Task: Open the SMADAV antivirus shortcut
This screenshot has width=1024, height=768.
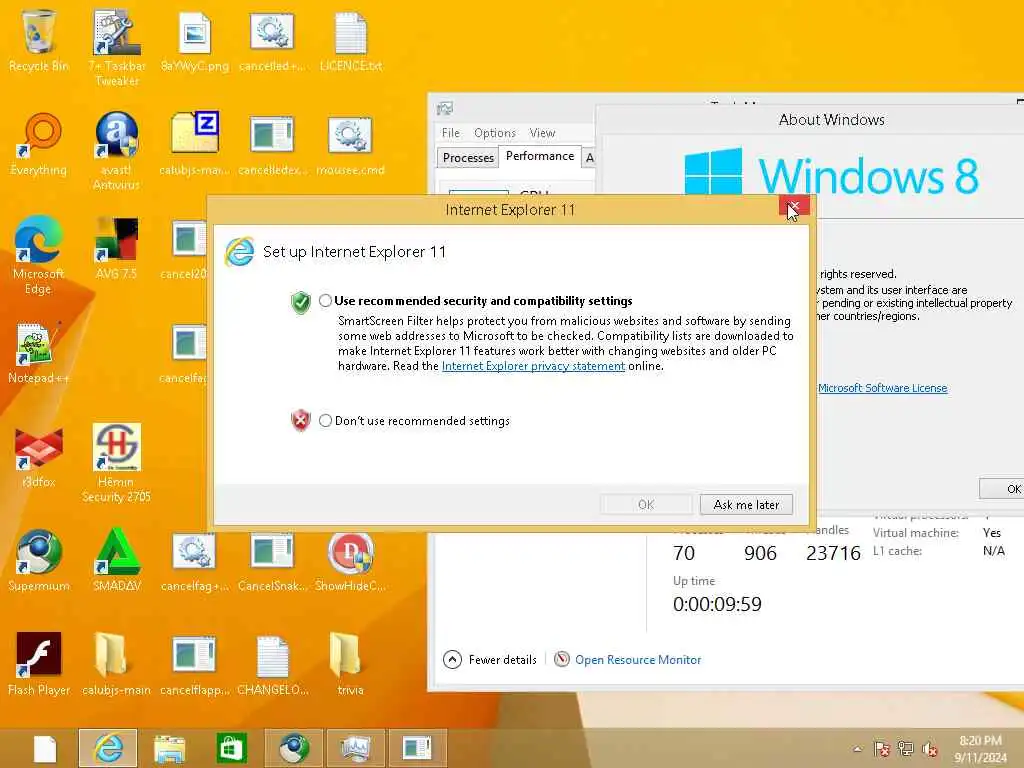Action: coord(116,560)
